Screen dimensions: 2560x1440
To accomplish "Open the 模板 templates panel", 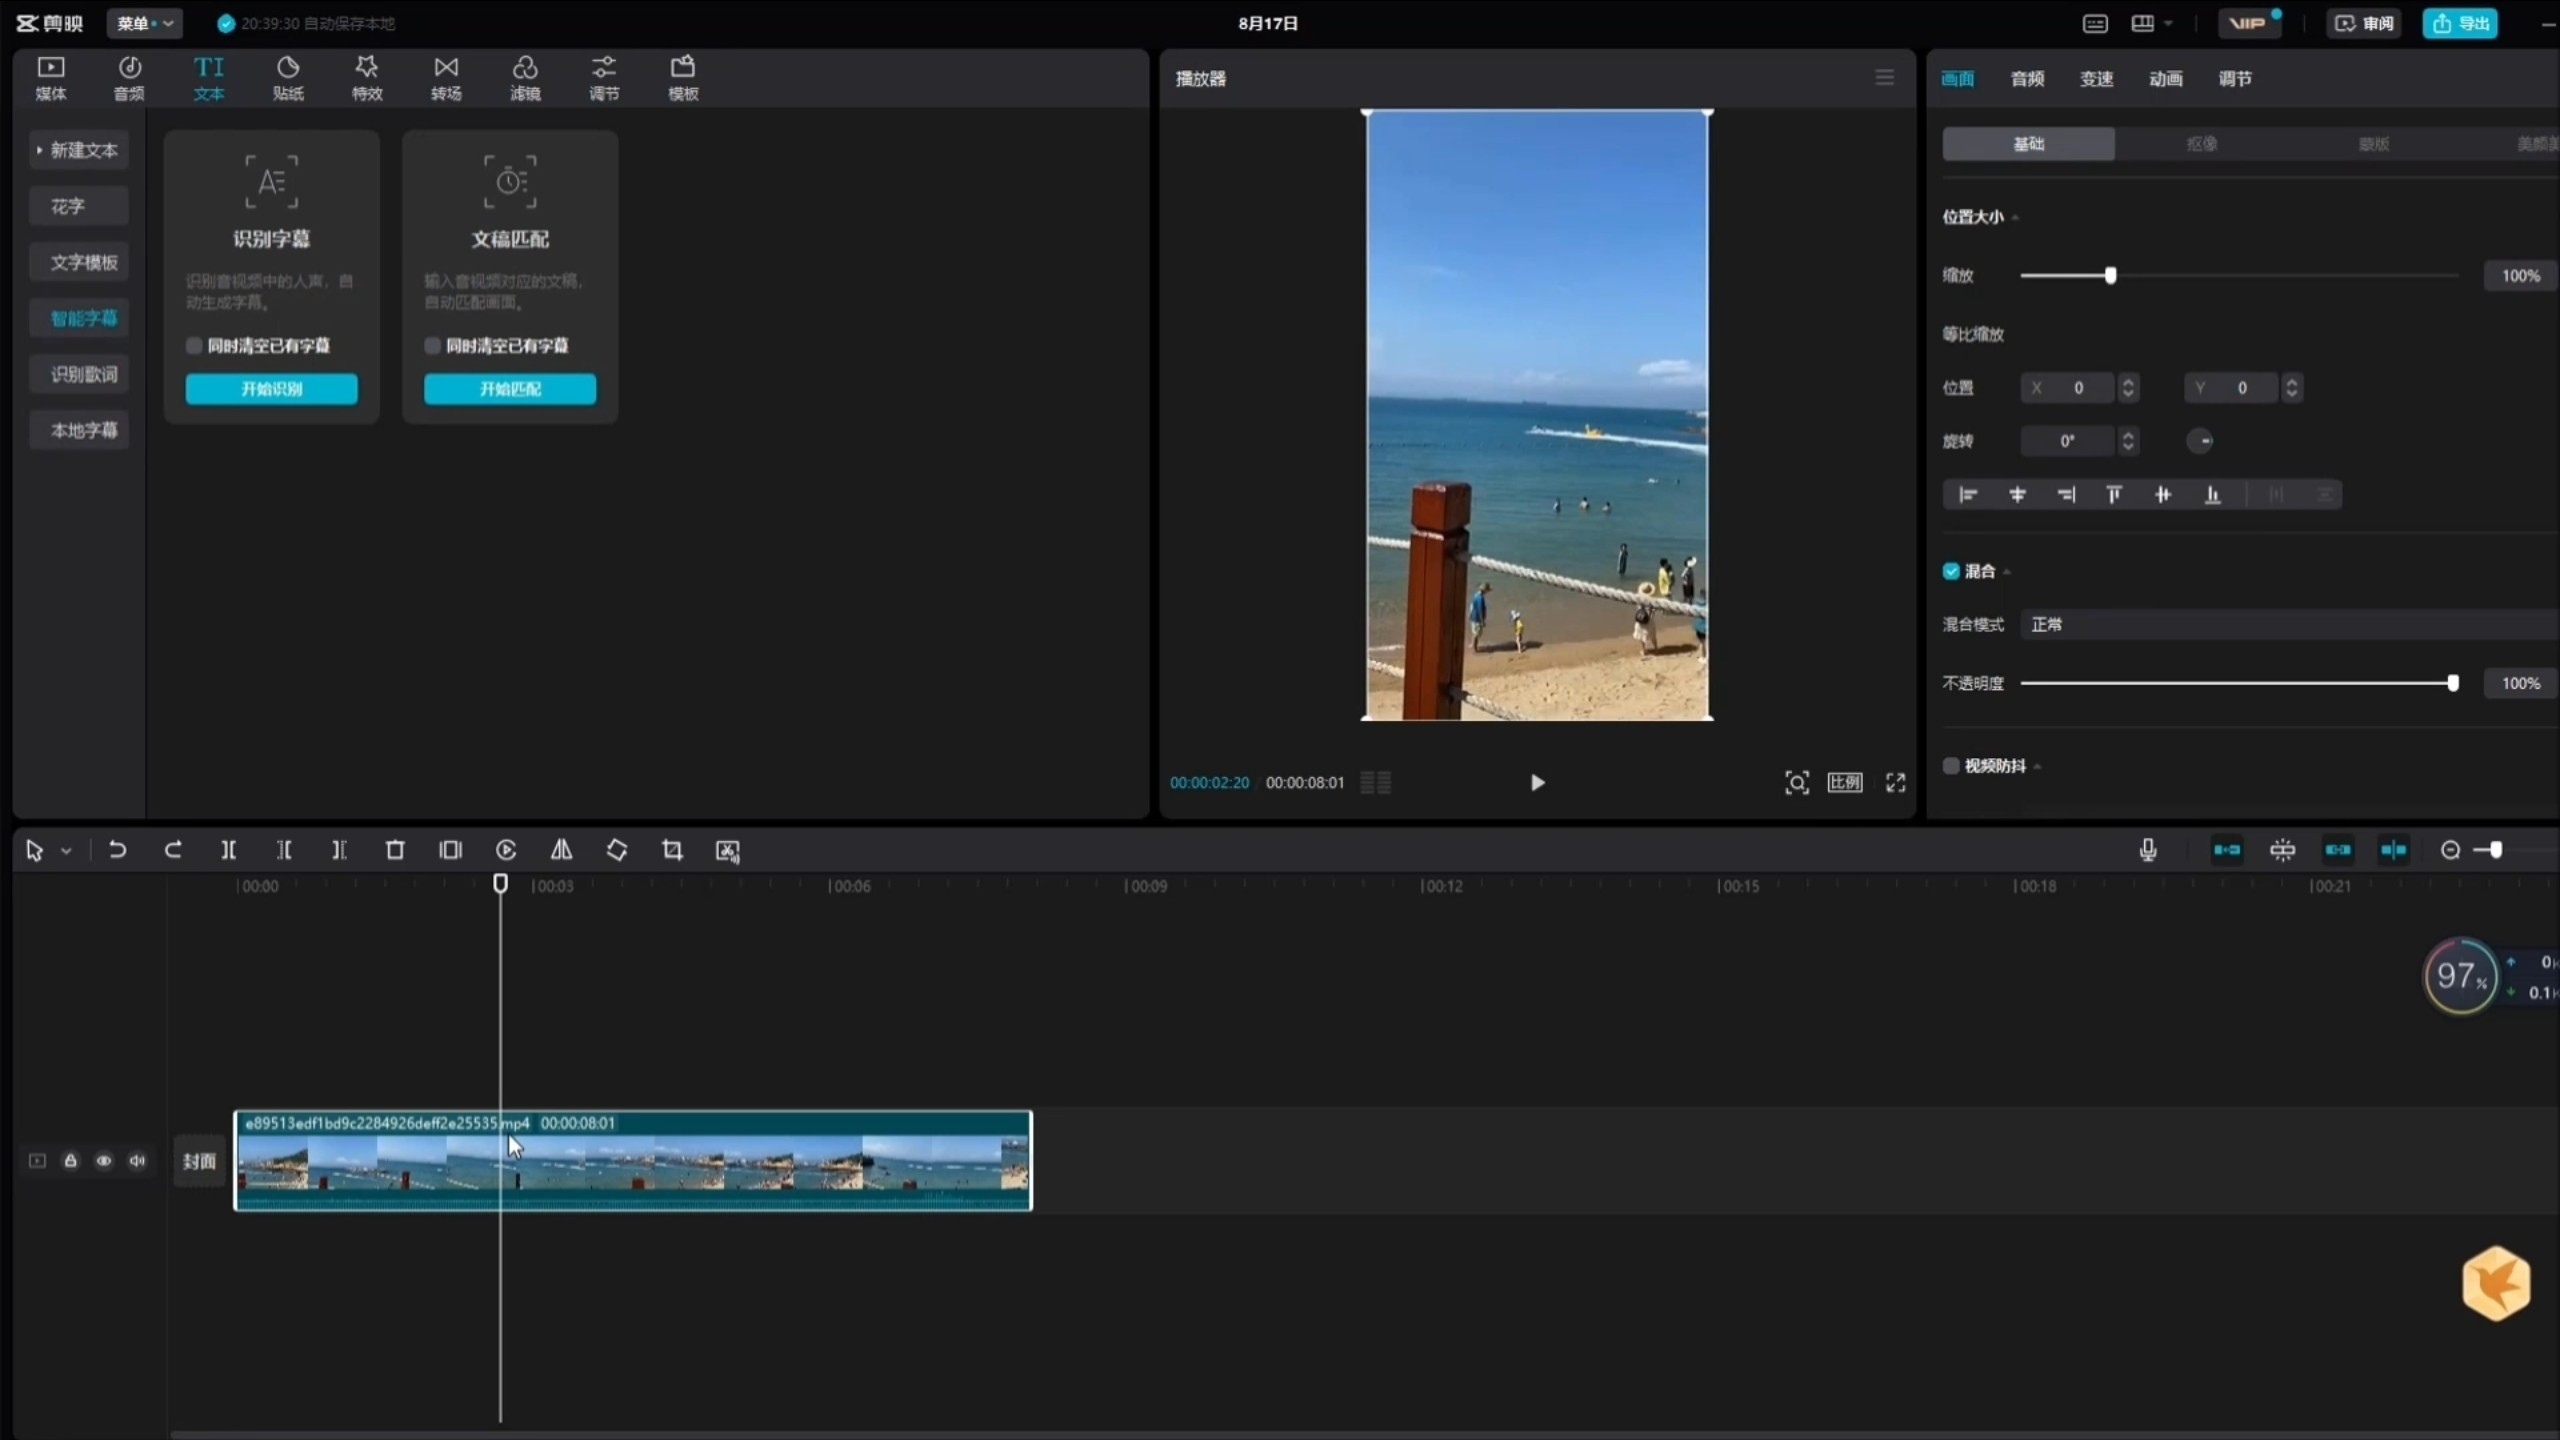I will (x=683, y=78).
